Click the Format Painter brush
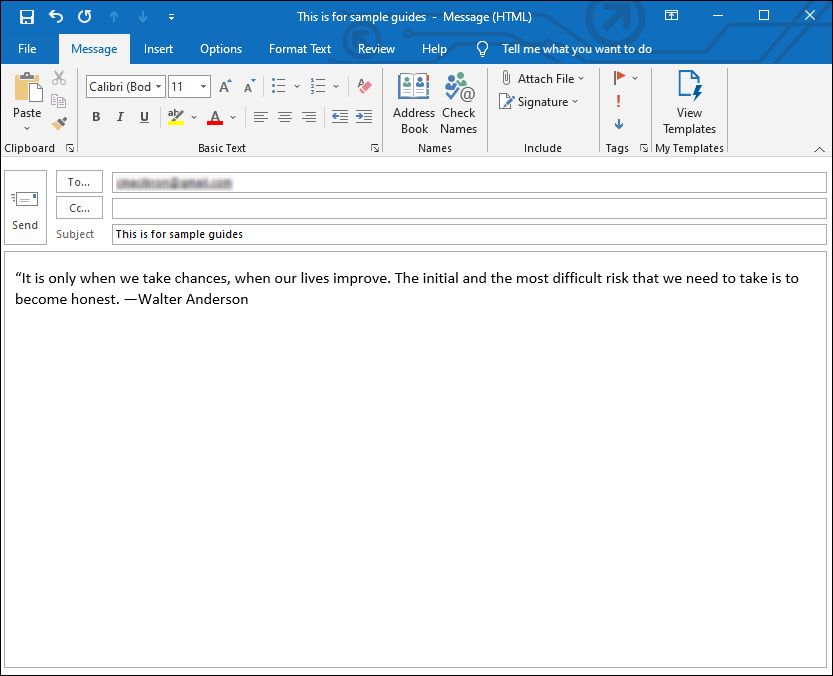This screenshot has width=833, height=676. (x=59, y=124)
